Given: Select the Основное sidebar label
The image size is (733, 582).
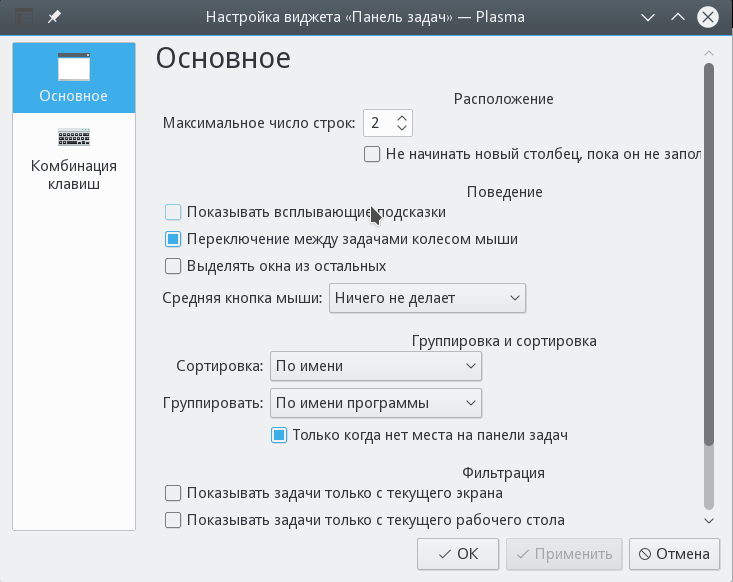Looking at the screenshot, I should [73, 96].
